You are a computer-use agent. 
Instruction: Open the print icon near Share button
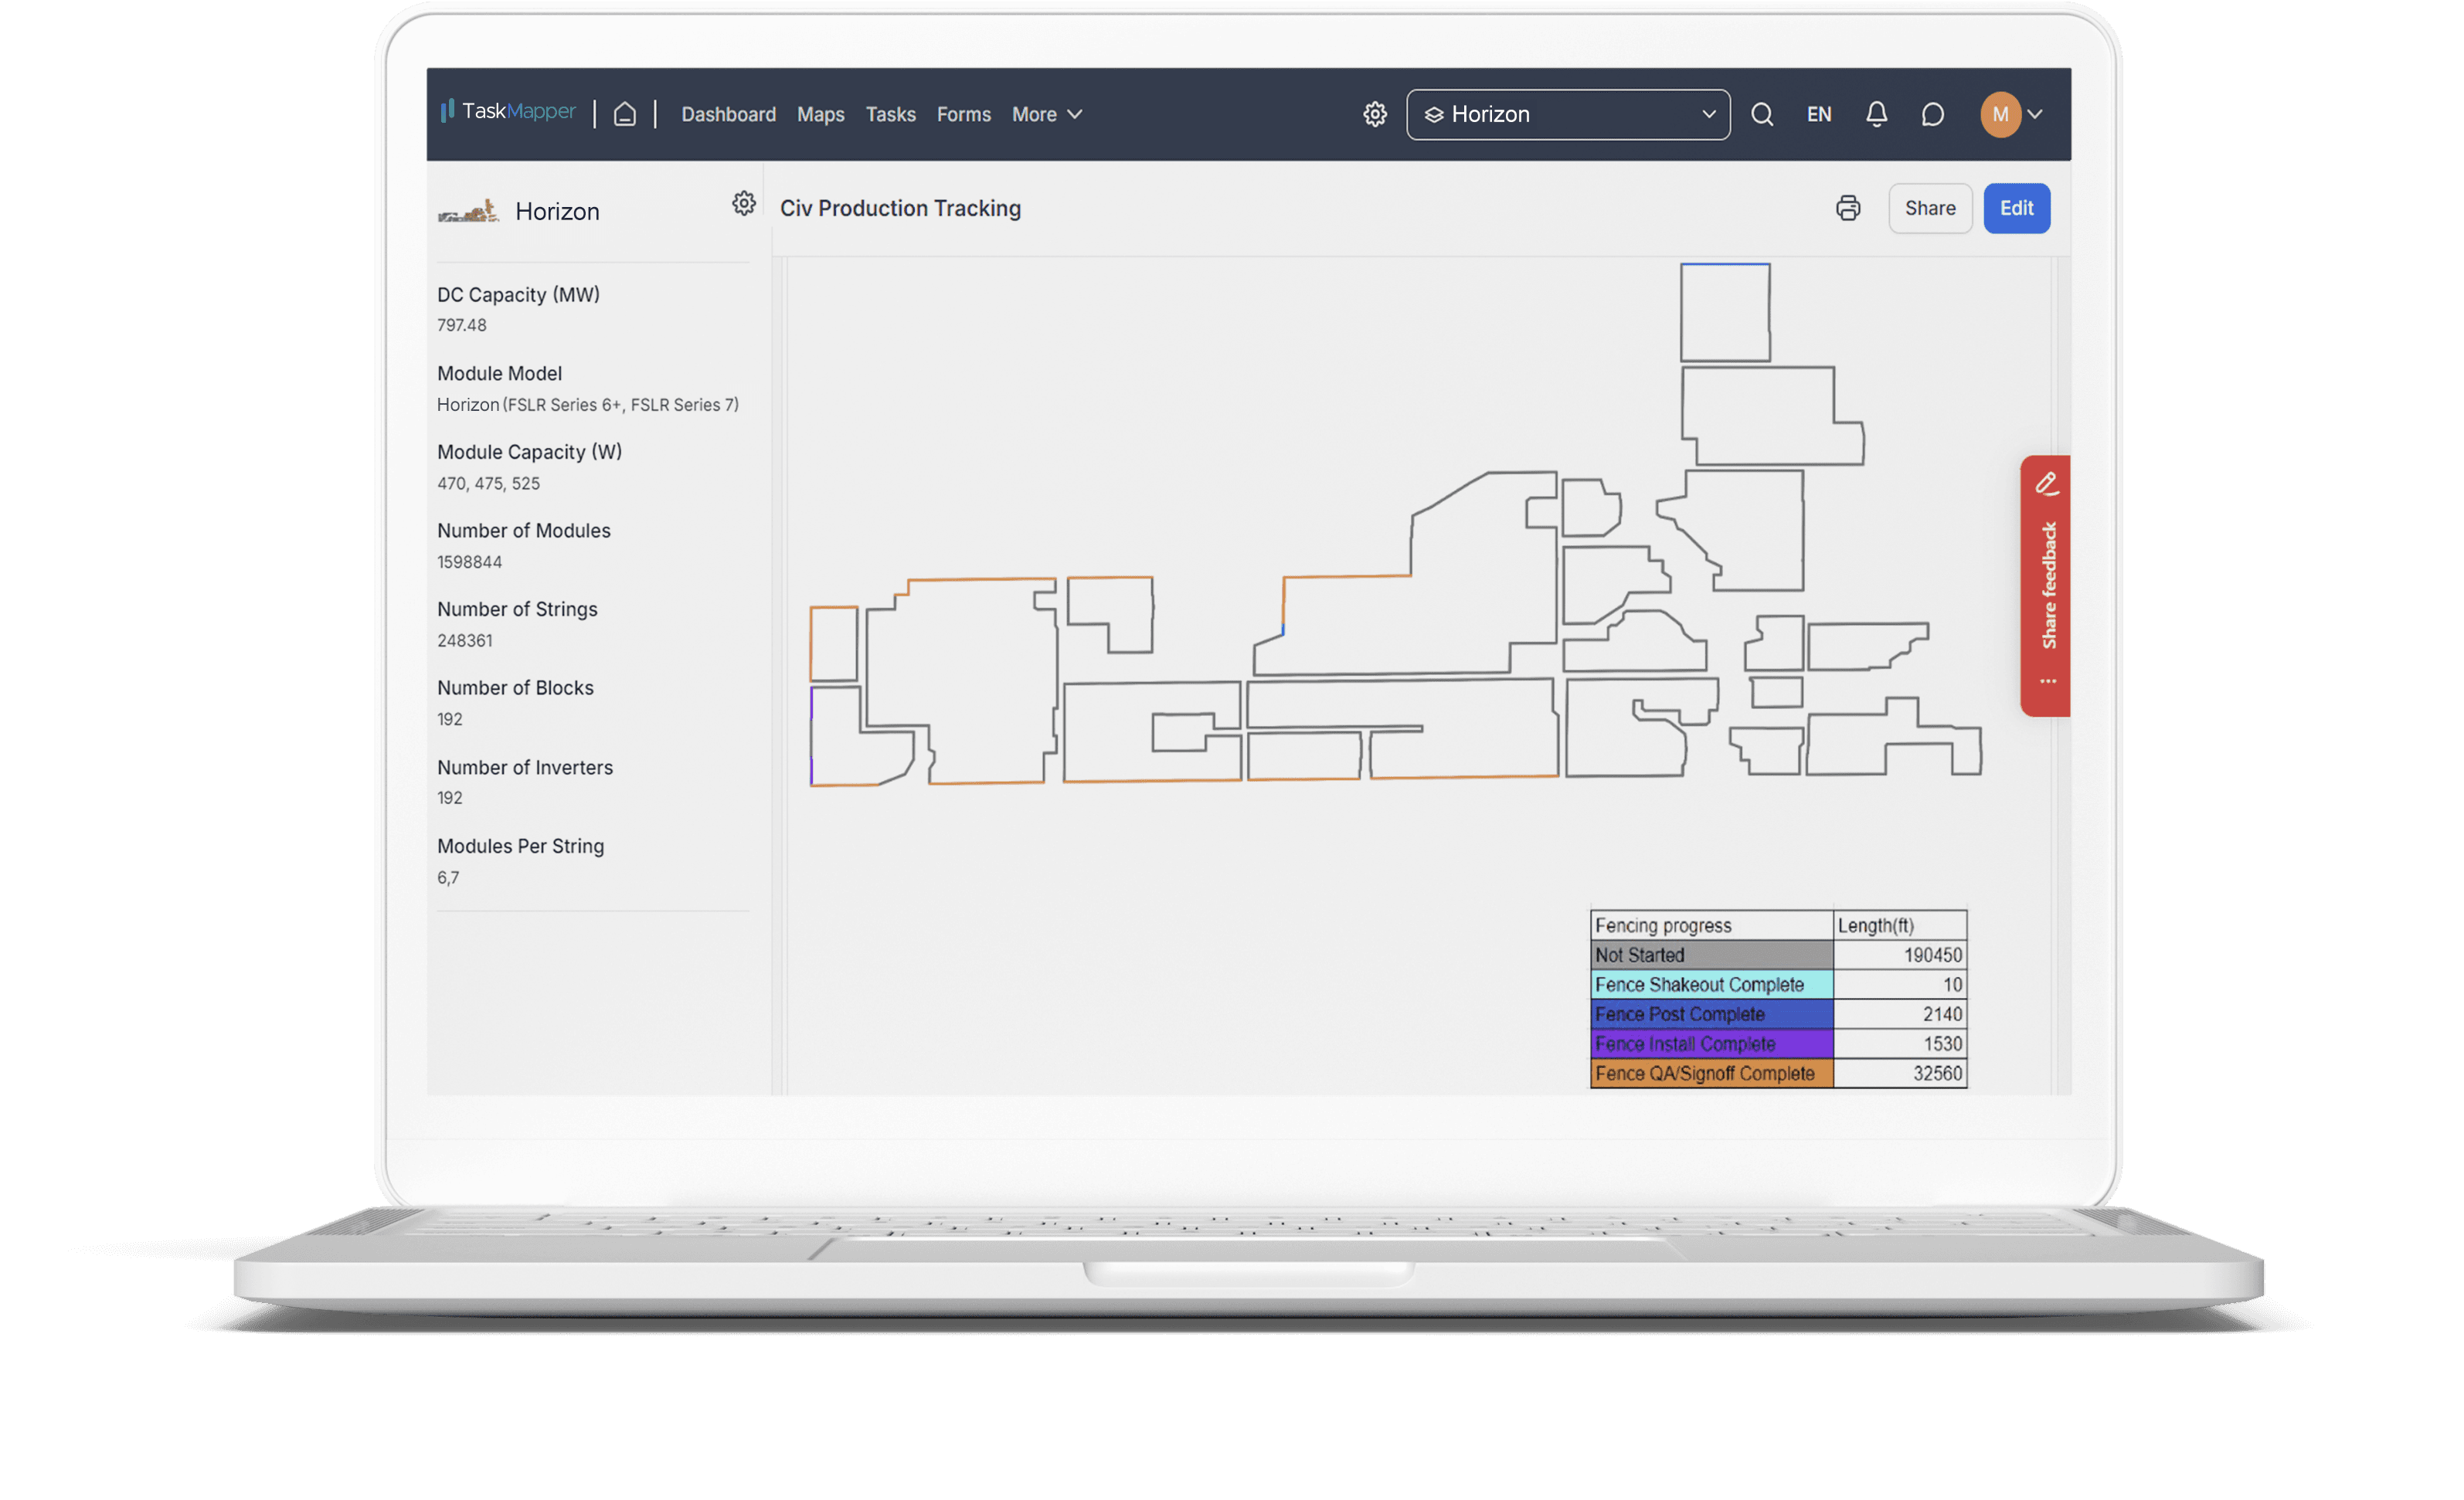(1848, 208)
